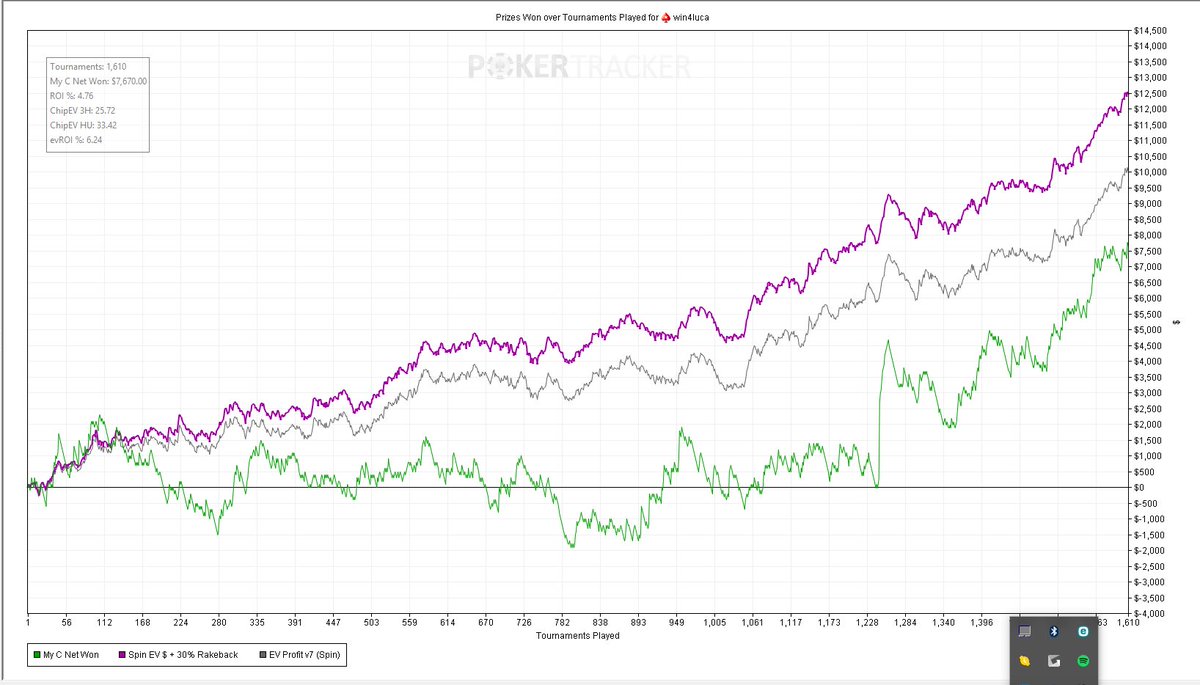1200x685 pixels.
Task: Select the 'EV Profit v7 (Spin)' legend label
Action: pyautogui.click(x=305, y=656)
